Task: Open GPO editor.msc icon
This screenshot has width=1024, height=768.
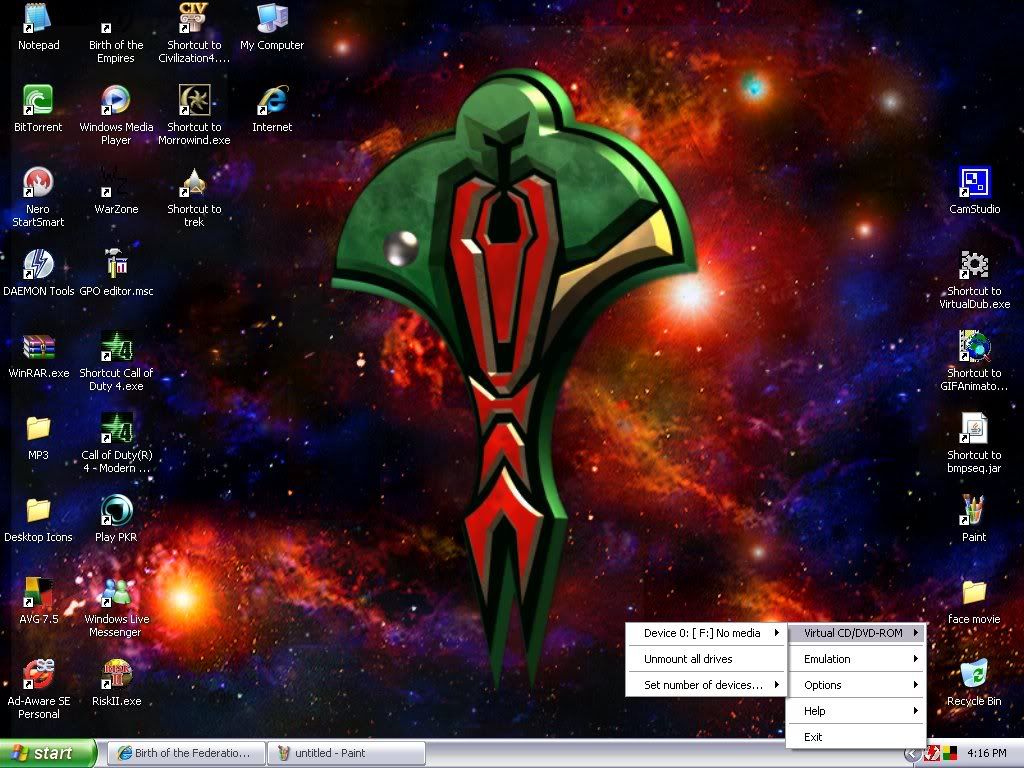Action: [x=116, y=264]
